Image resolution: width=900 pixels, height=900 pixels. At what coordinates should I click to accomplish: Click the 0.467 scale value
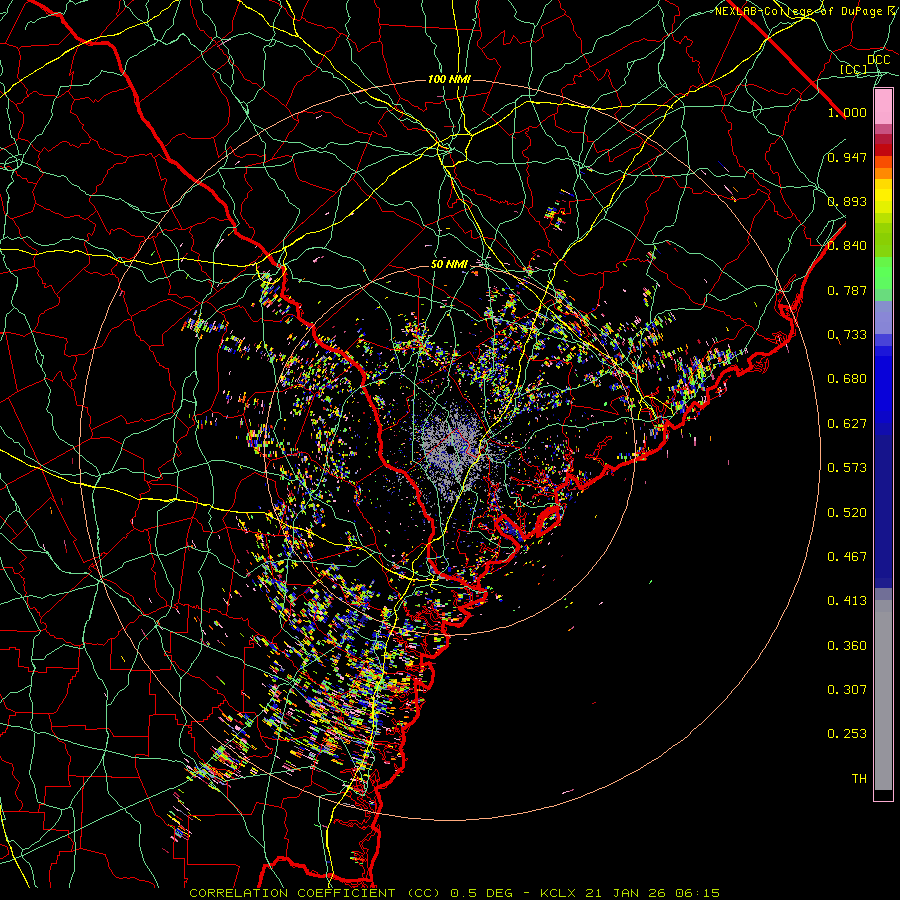(847, 557)
